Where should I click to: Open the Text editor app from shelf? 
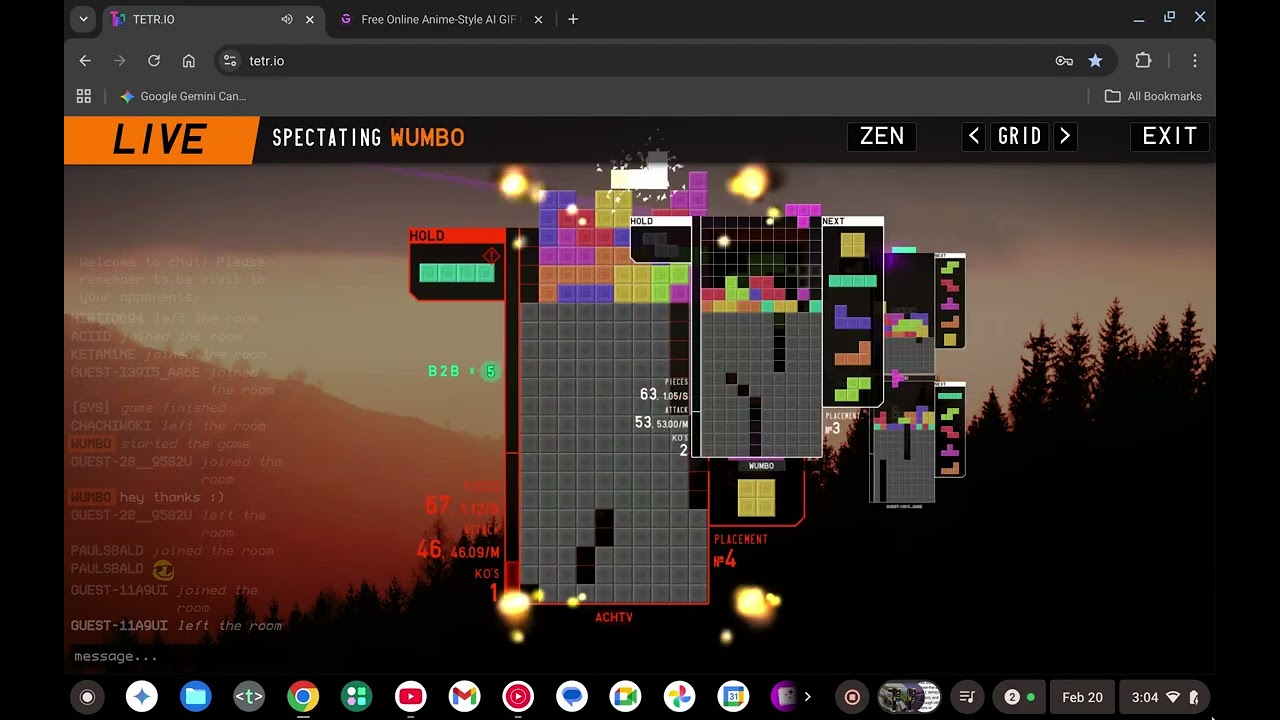[249, 697]
